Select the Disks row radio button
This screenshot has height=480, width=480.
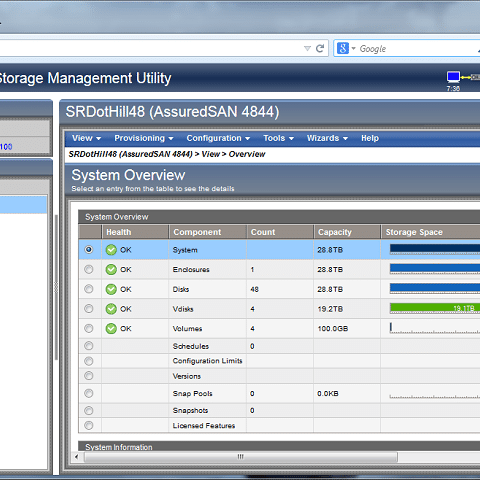[x=89, y=289]
